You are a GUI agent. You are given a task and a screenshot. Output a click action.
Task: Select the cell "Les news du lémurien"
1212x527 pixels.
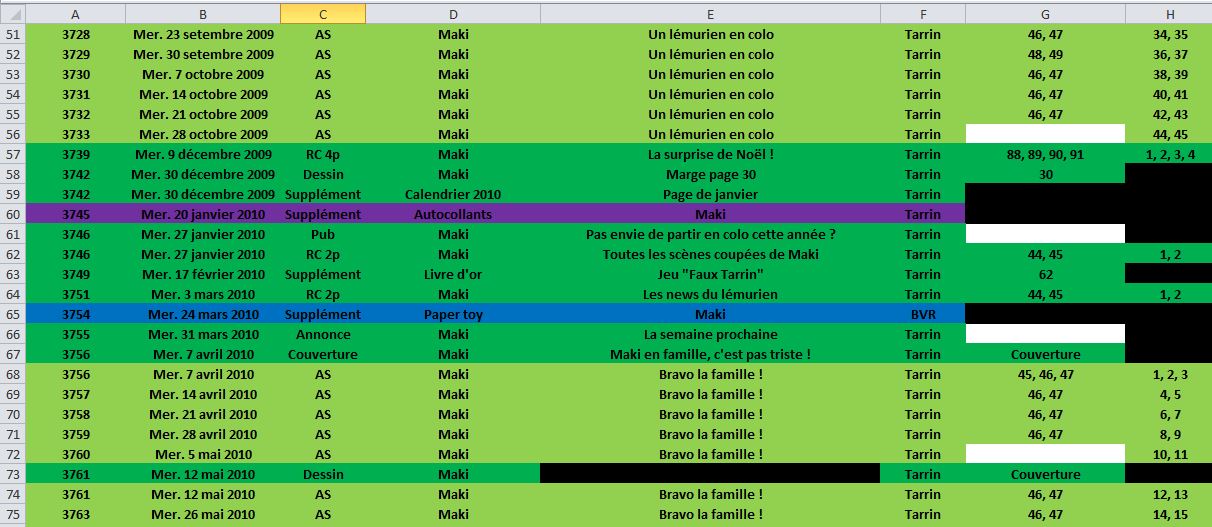[x=710, y=294]
